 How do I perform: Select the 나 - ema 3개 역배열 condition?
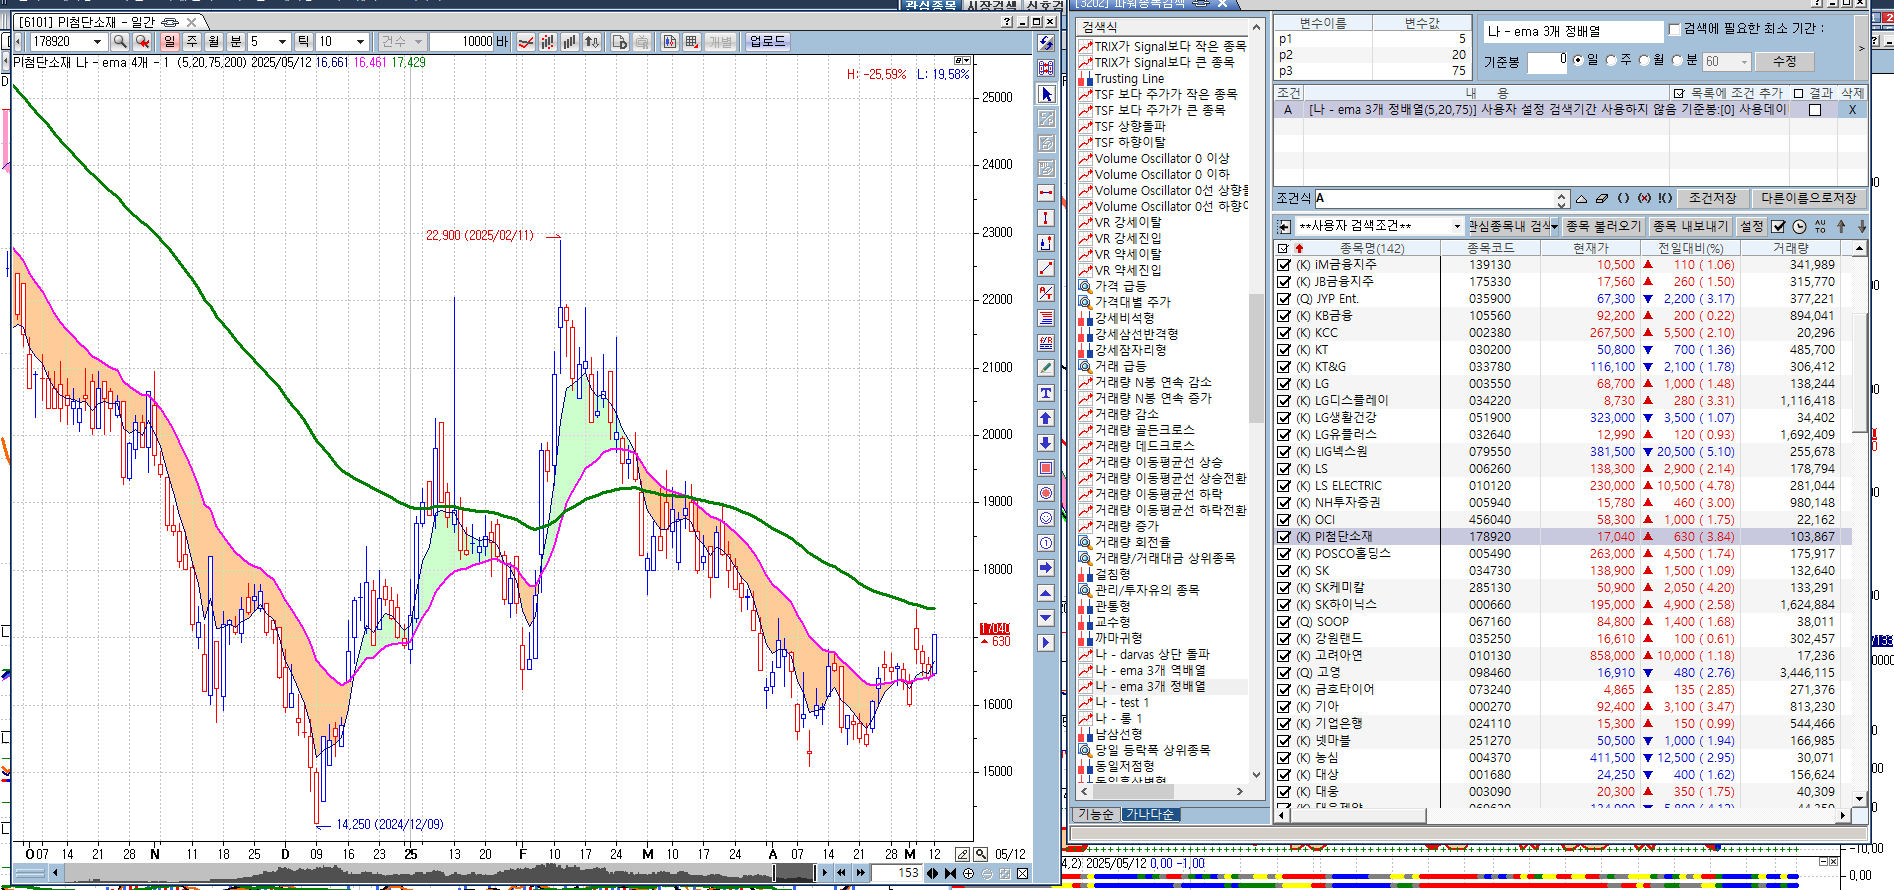pyautogui.click(x=1149, y=670)
